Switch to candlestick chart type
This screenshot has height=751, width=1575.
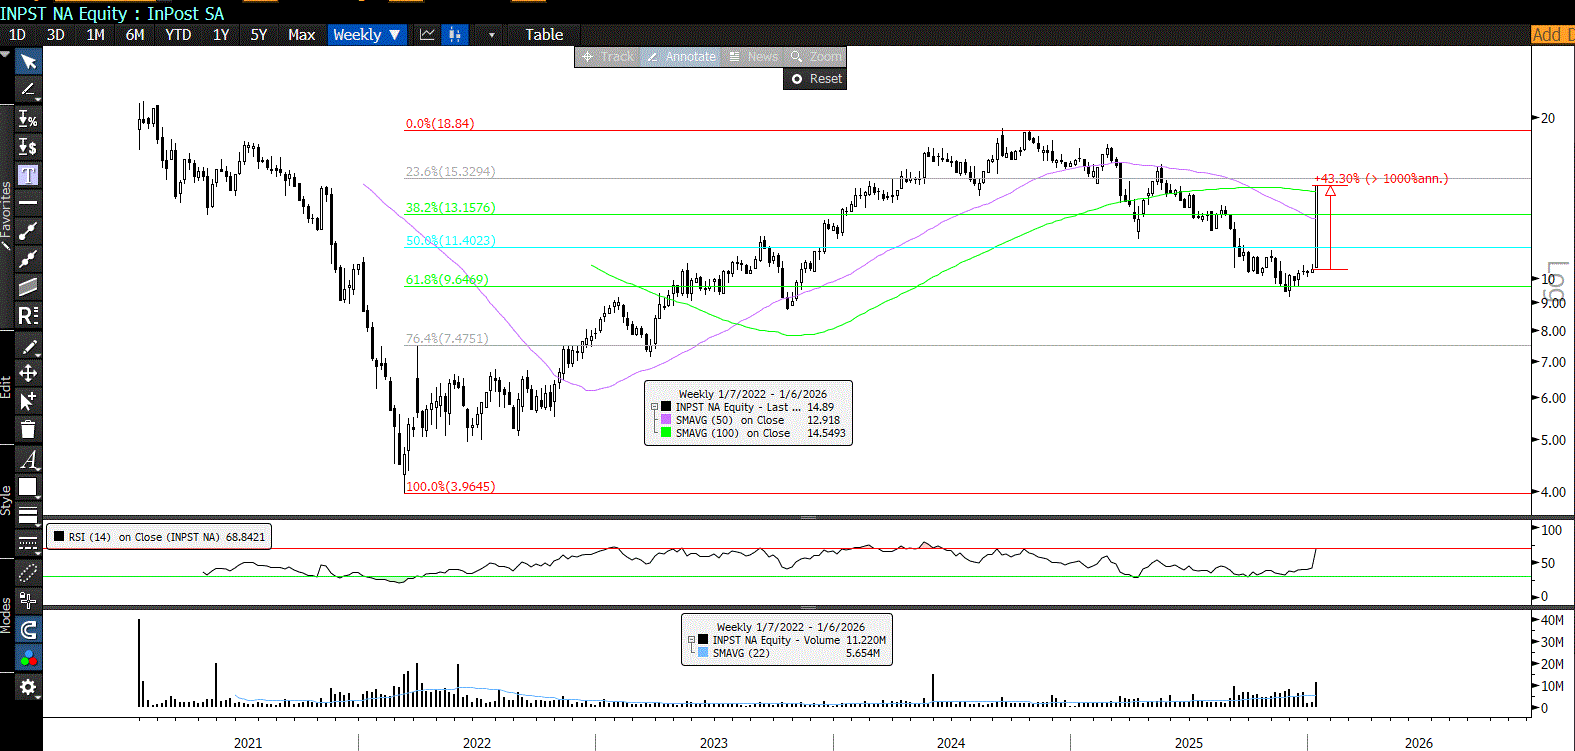pos(455,35)
